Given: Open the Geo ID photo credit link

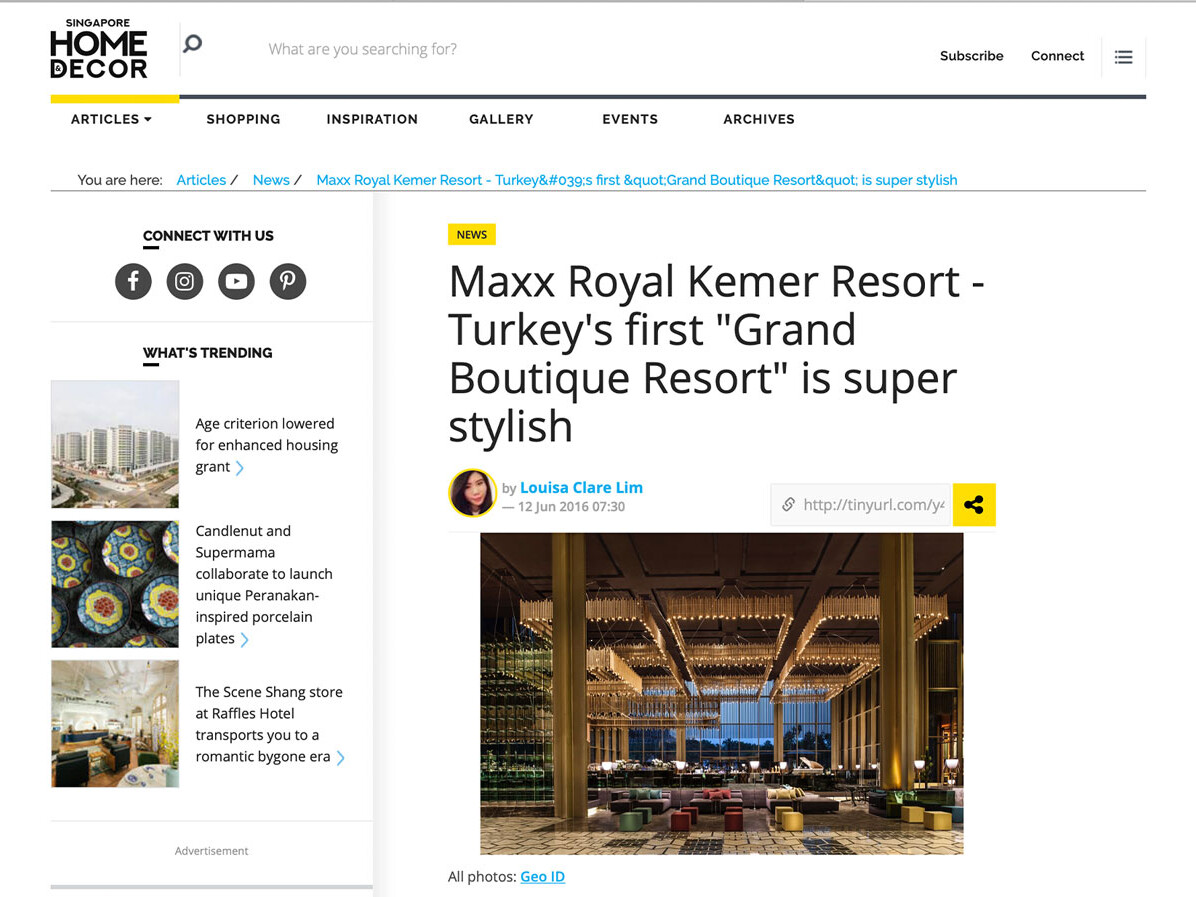Looking at the screenshot, I should [542, 876].
